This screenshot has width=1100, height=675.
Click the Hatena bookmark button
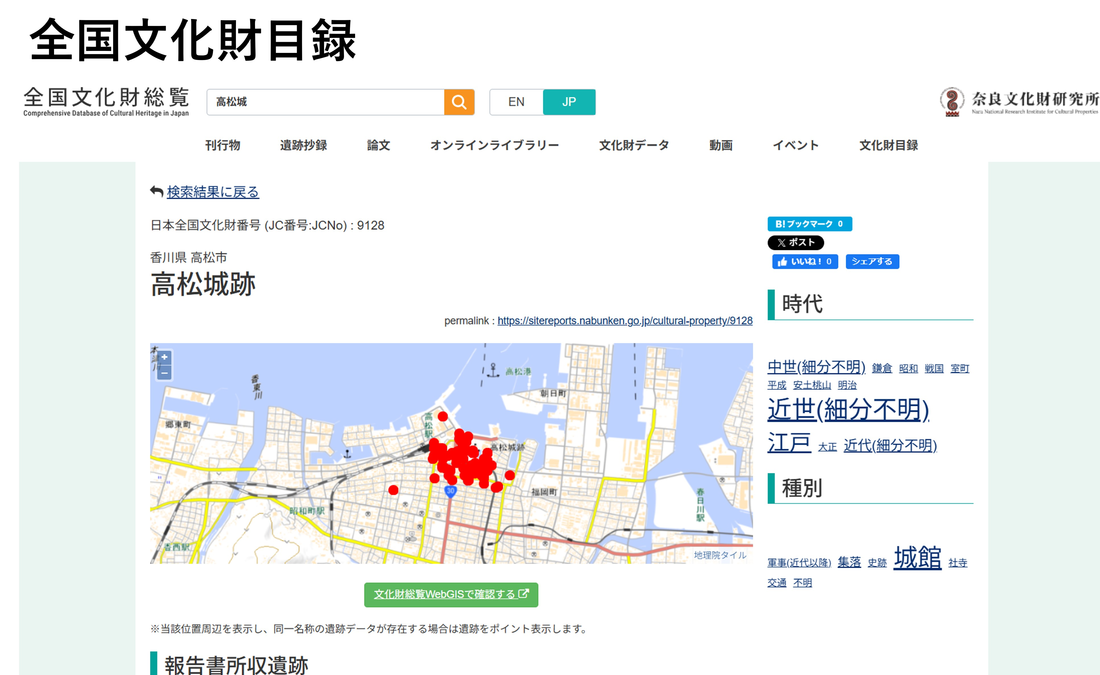(809, 224)
